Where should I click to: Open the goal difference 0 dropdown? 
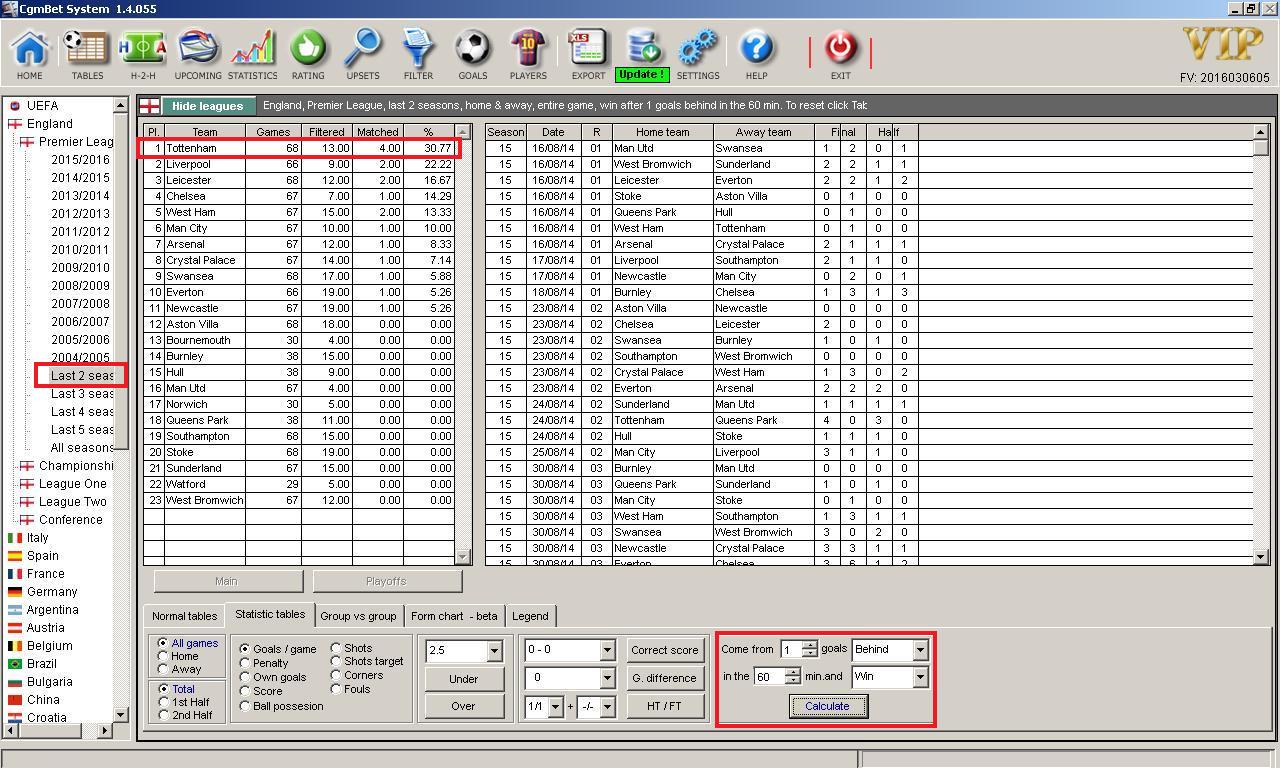click(x=606, y=678)
